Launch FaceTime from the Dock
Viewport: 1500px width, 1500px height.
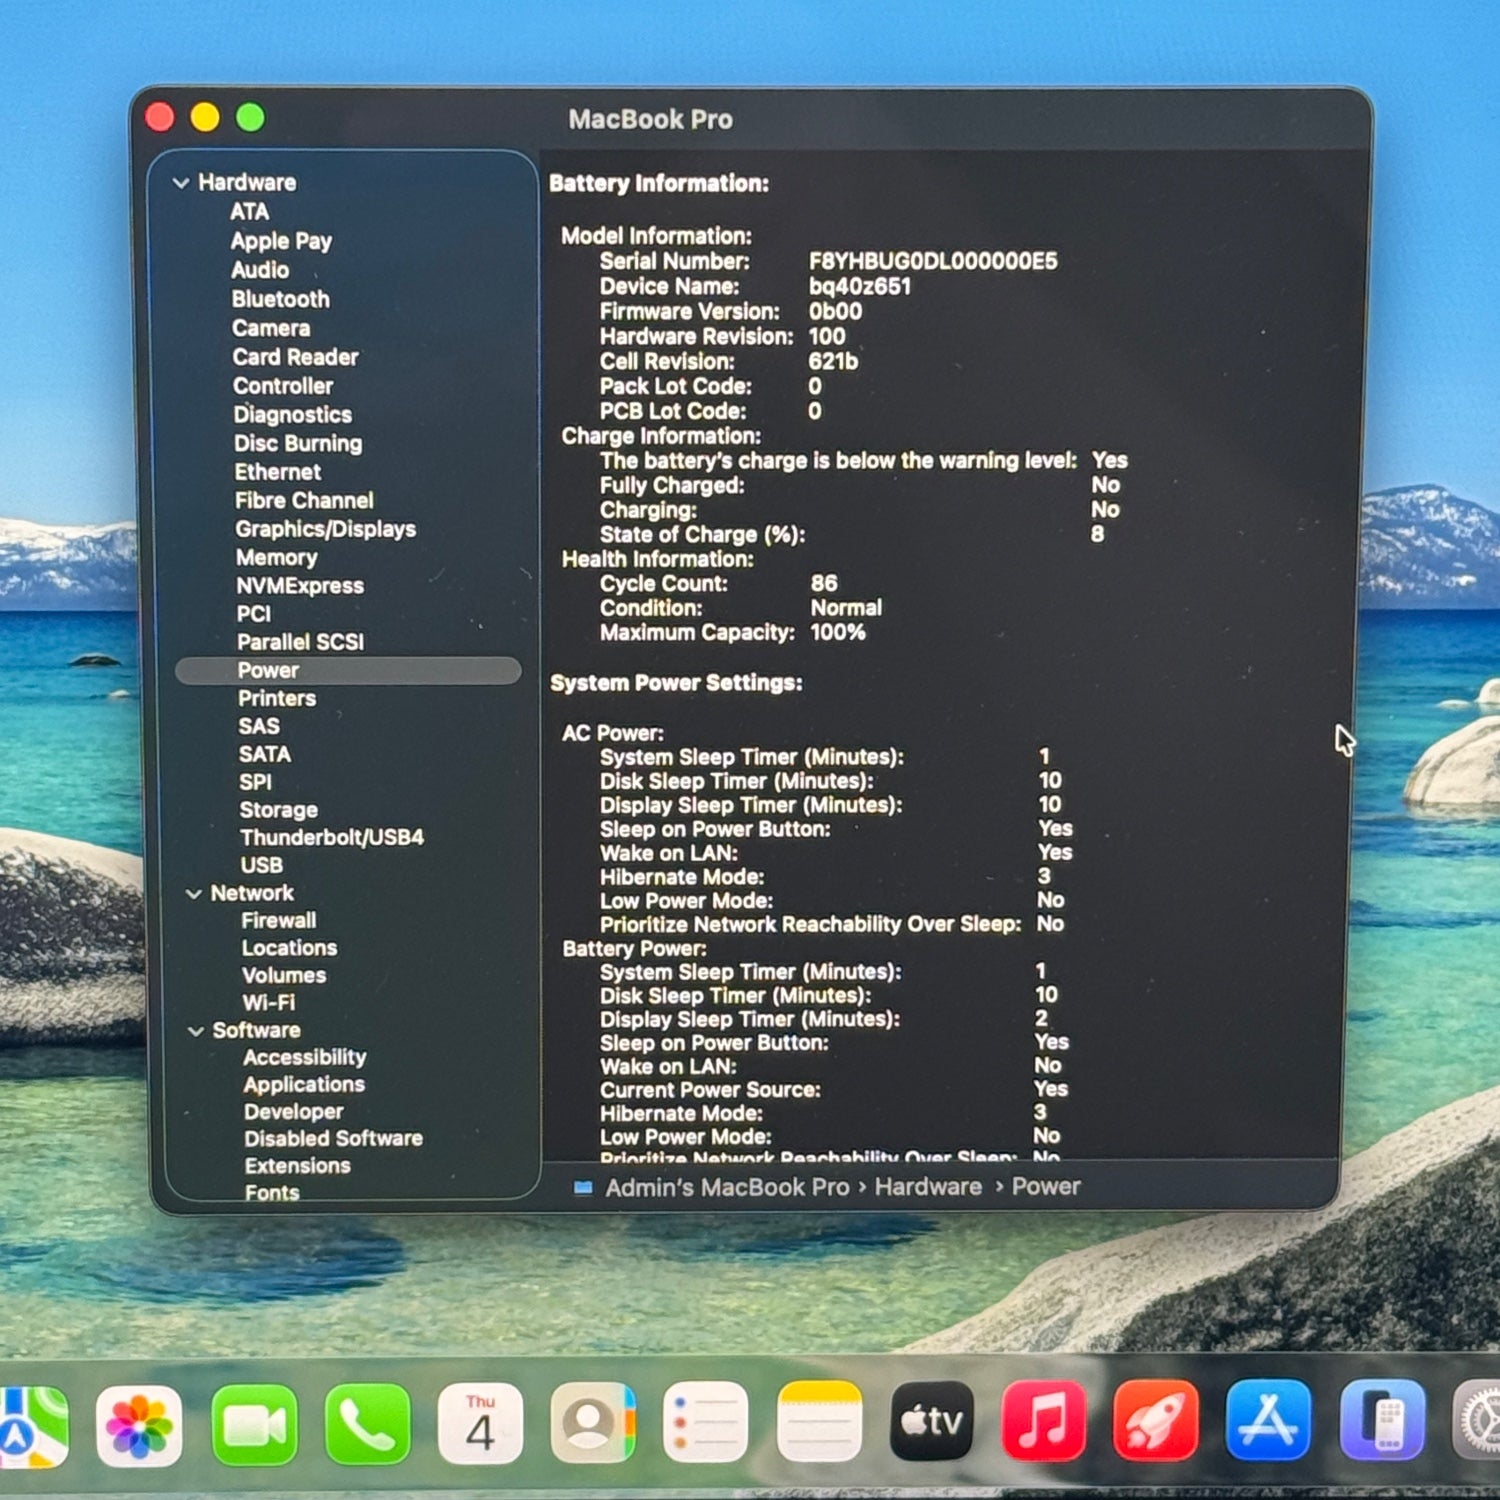[254, 1424]
